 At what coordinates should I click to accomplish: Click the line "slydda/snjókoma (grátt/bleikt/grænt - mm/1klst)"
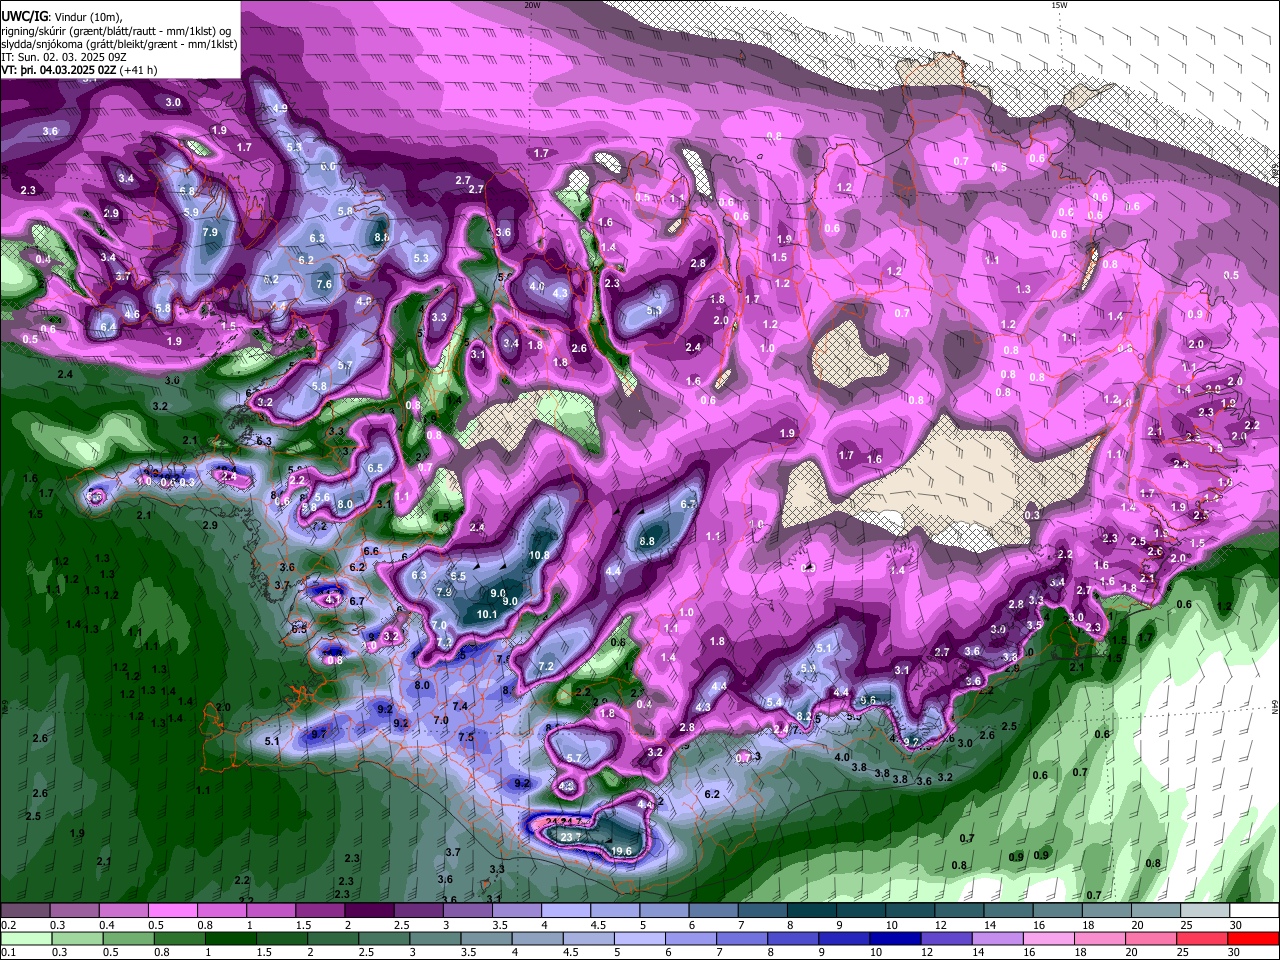tap(119, 44)
